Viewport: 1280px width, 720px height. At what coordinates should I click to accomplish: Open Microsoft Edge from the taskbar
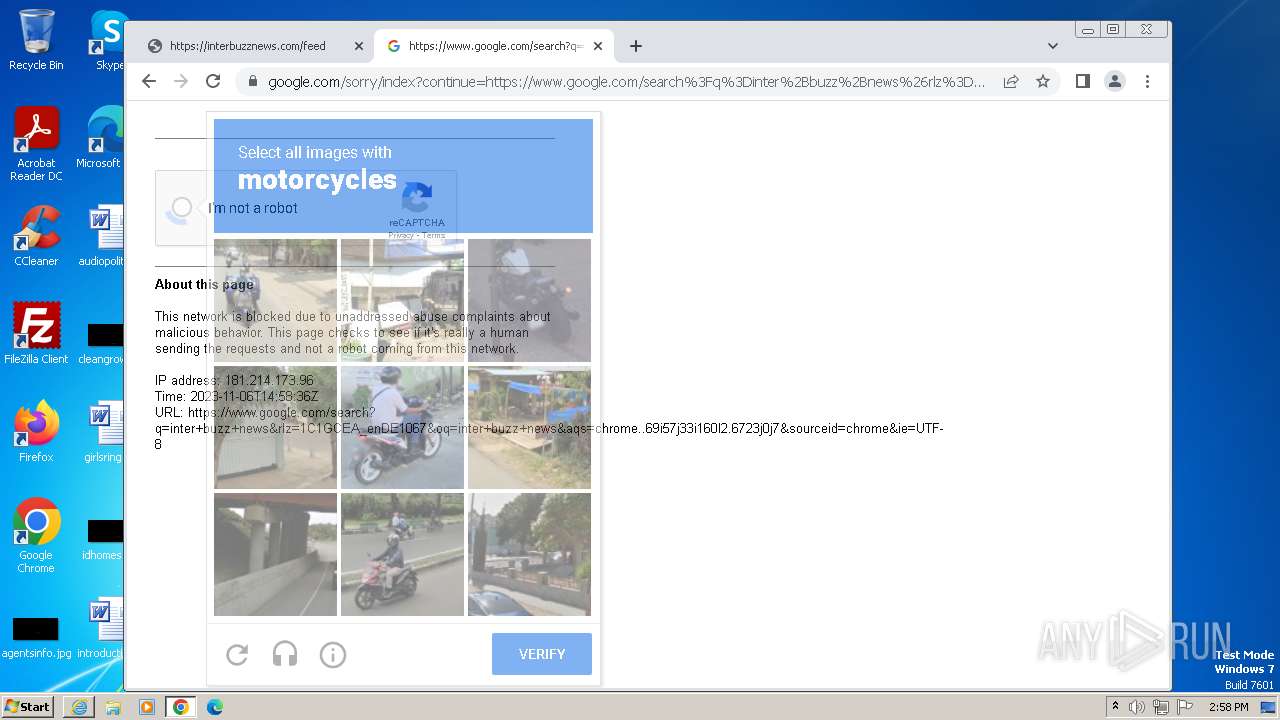[x=214, y=707]
